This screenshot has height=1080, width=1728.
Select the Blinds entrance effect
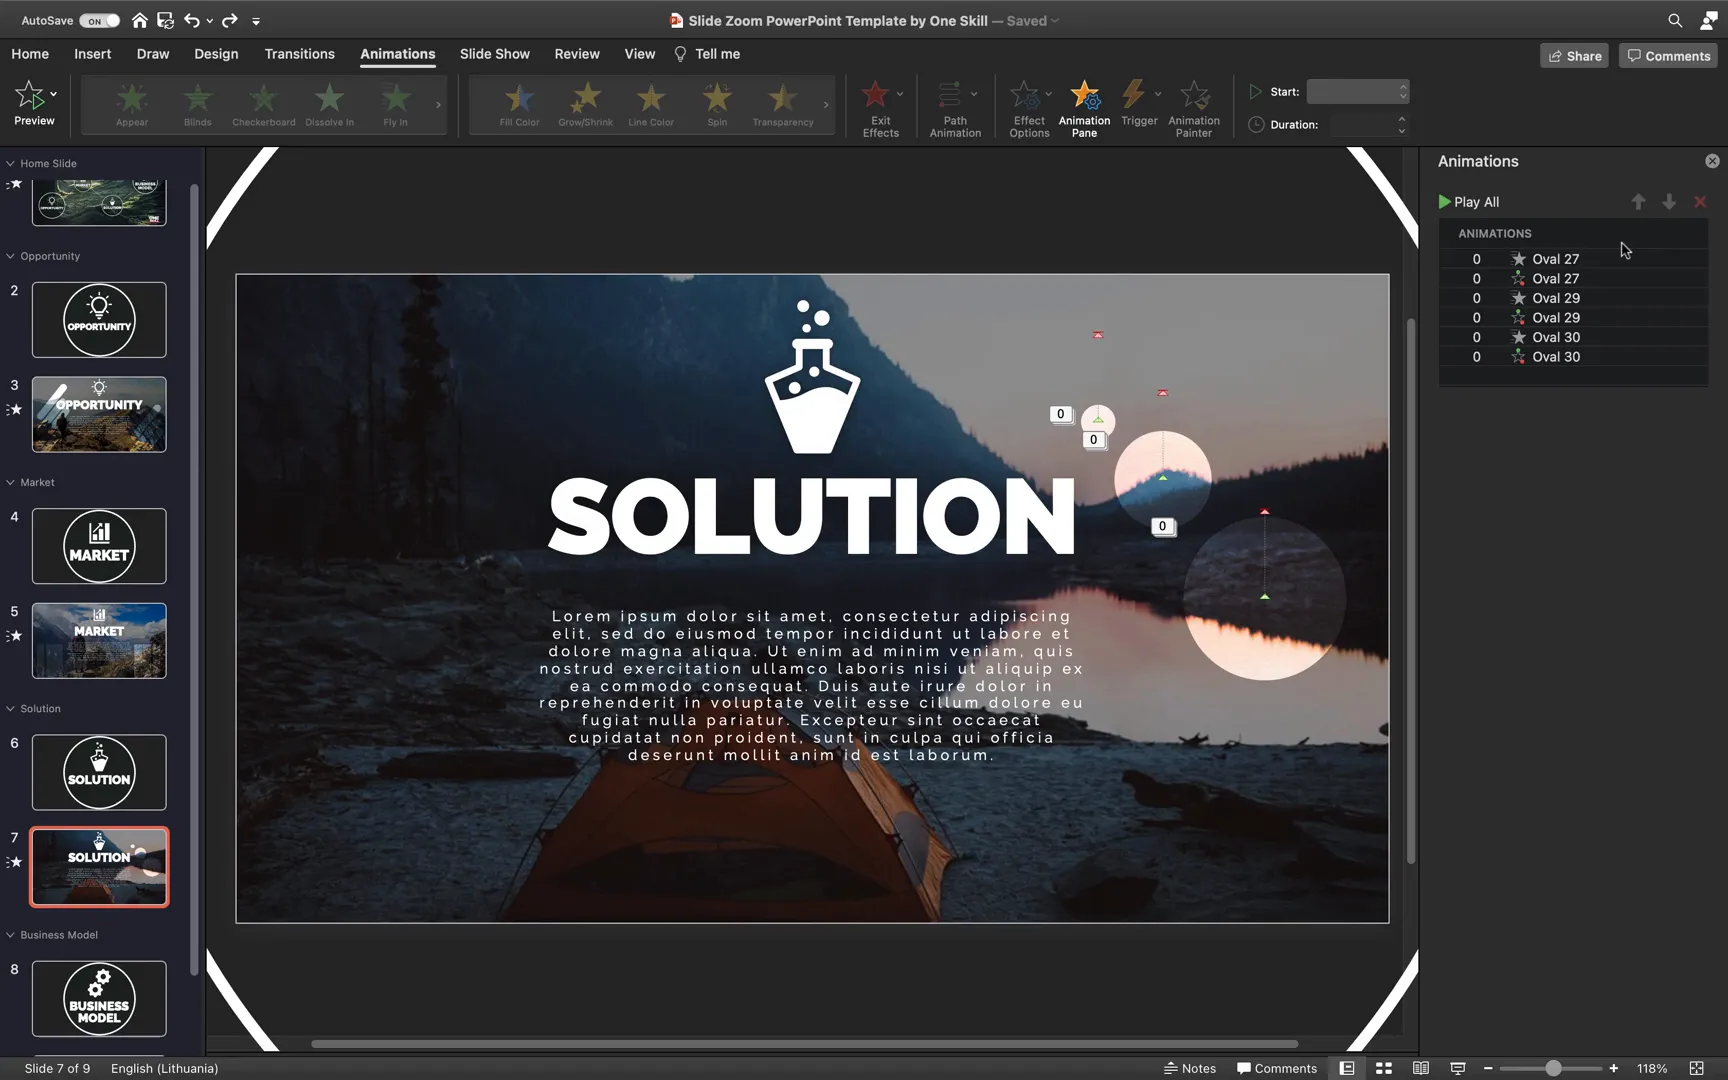coord(198,104)
